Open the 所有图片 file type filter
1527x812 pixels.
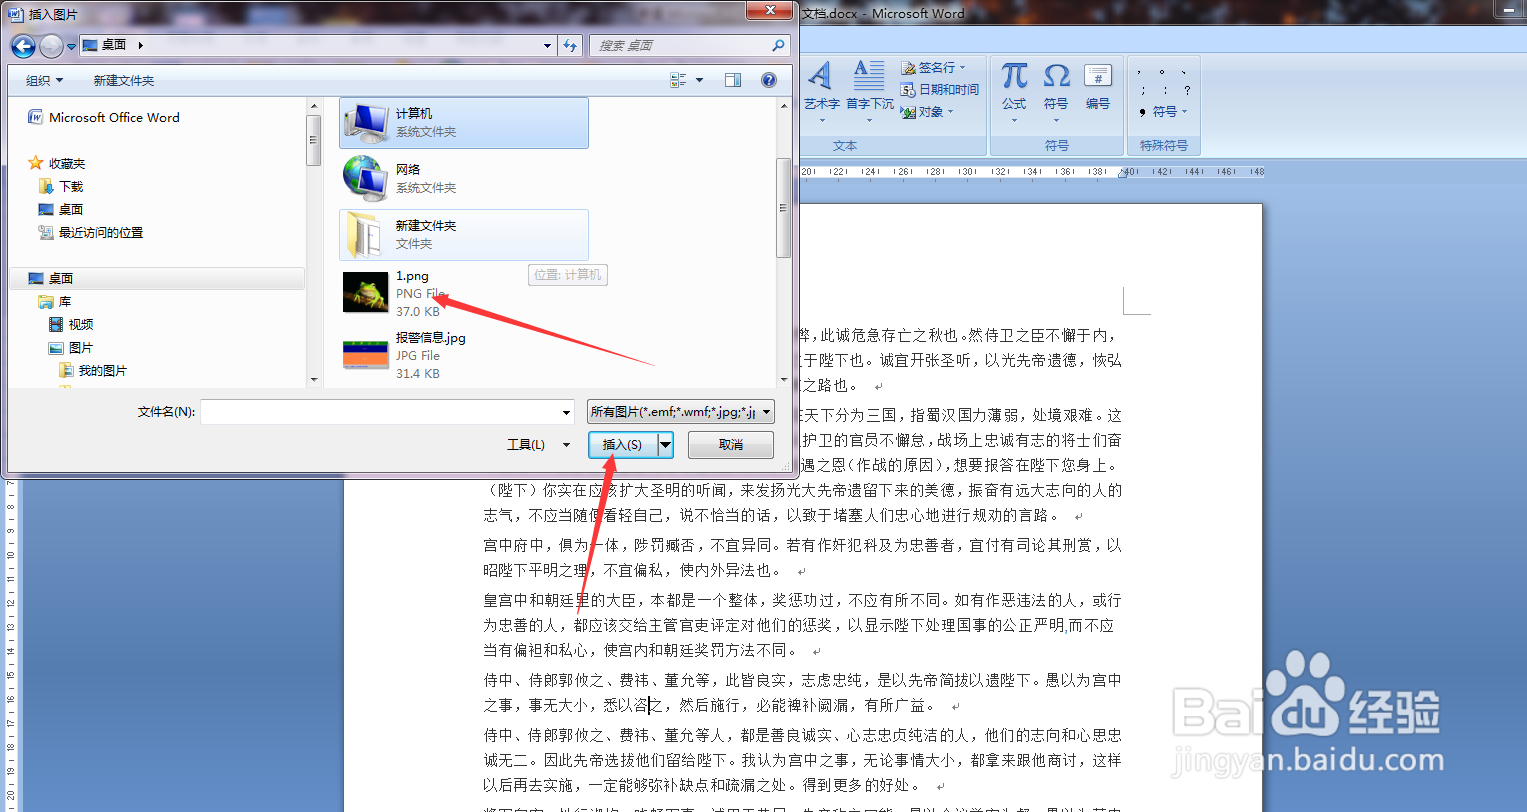pyautogui.click(x=681, y=411)
